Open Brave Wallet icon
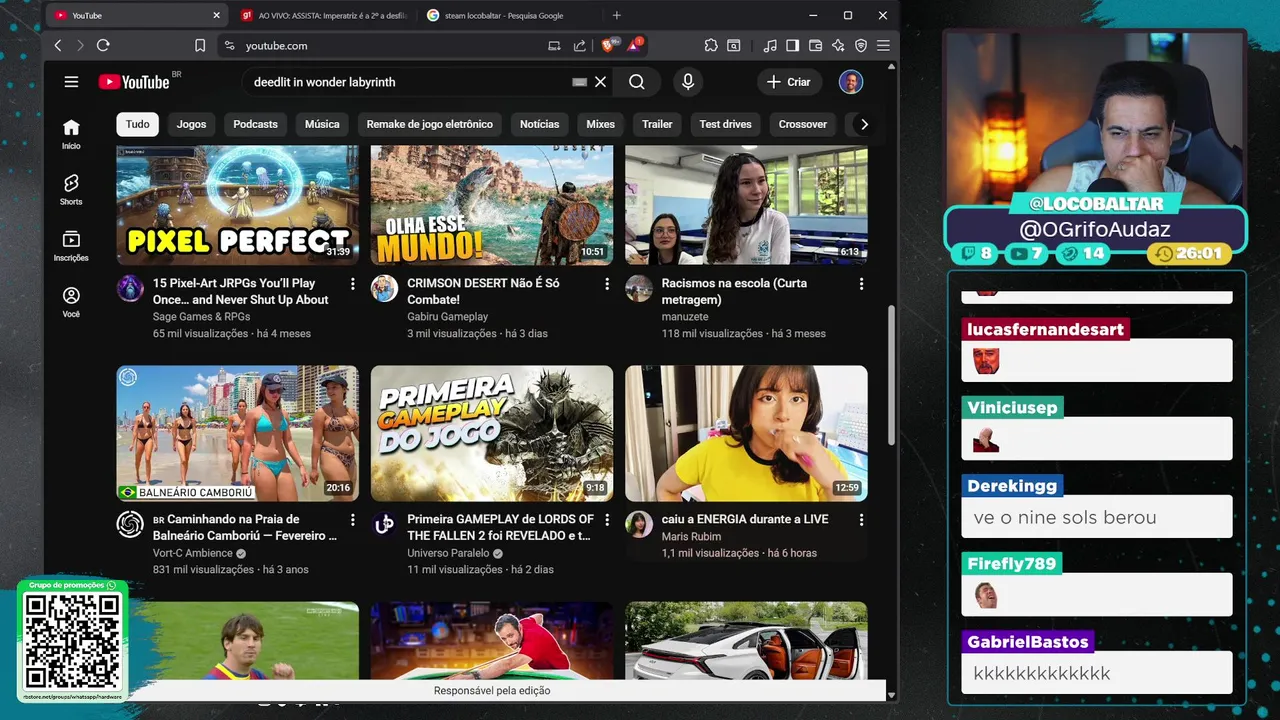1280x720 pixels. point(816,45)
